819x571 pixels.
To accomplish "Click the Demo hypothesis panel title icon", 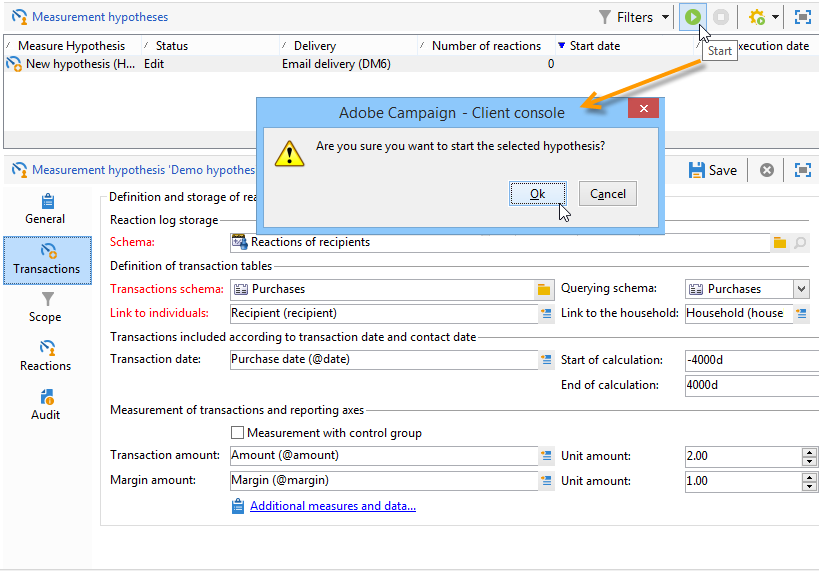I will coord(19,170).
